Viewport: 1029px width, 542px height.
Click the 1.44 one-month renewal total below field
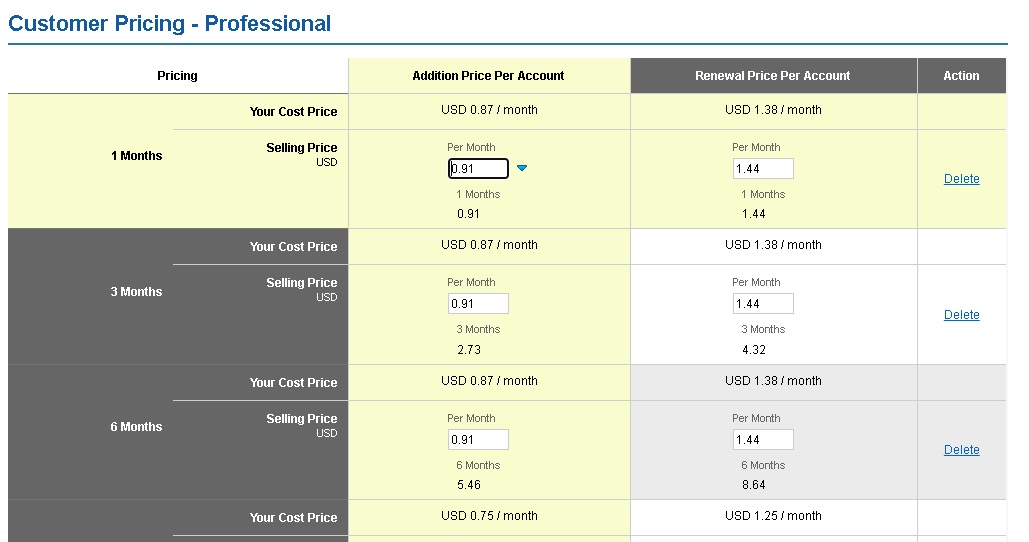(x=753, y=214)
